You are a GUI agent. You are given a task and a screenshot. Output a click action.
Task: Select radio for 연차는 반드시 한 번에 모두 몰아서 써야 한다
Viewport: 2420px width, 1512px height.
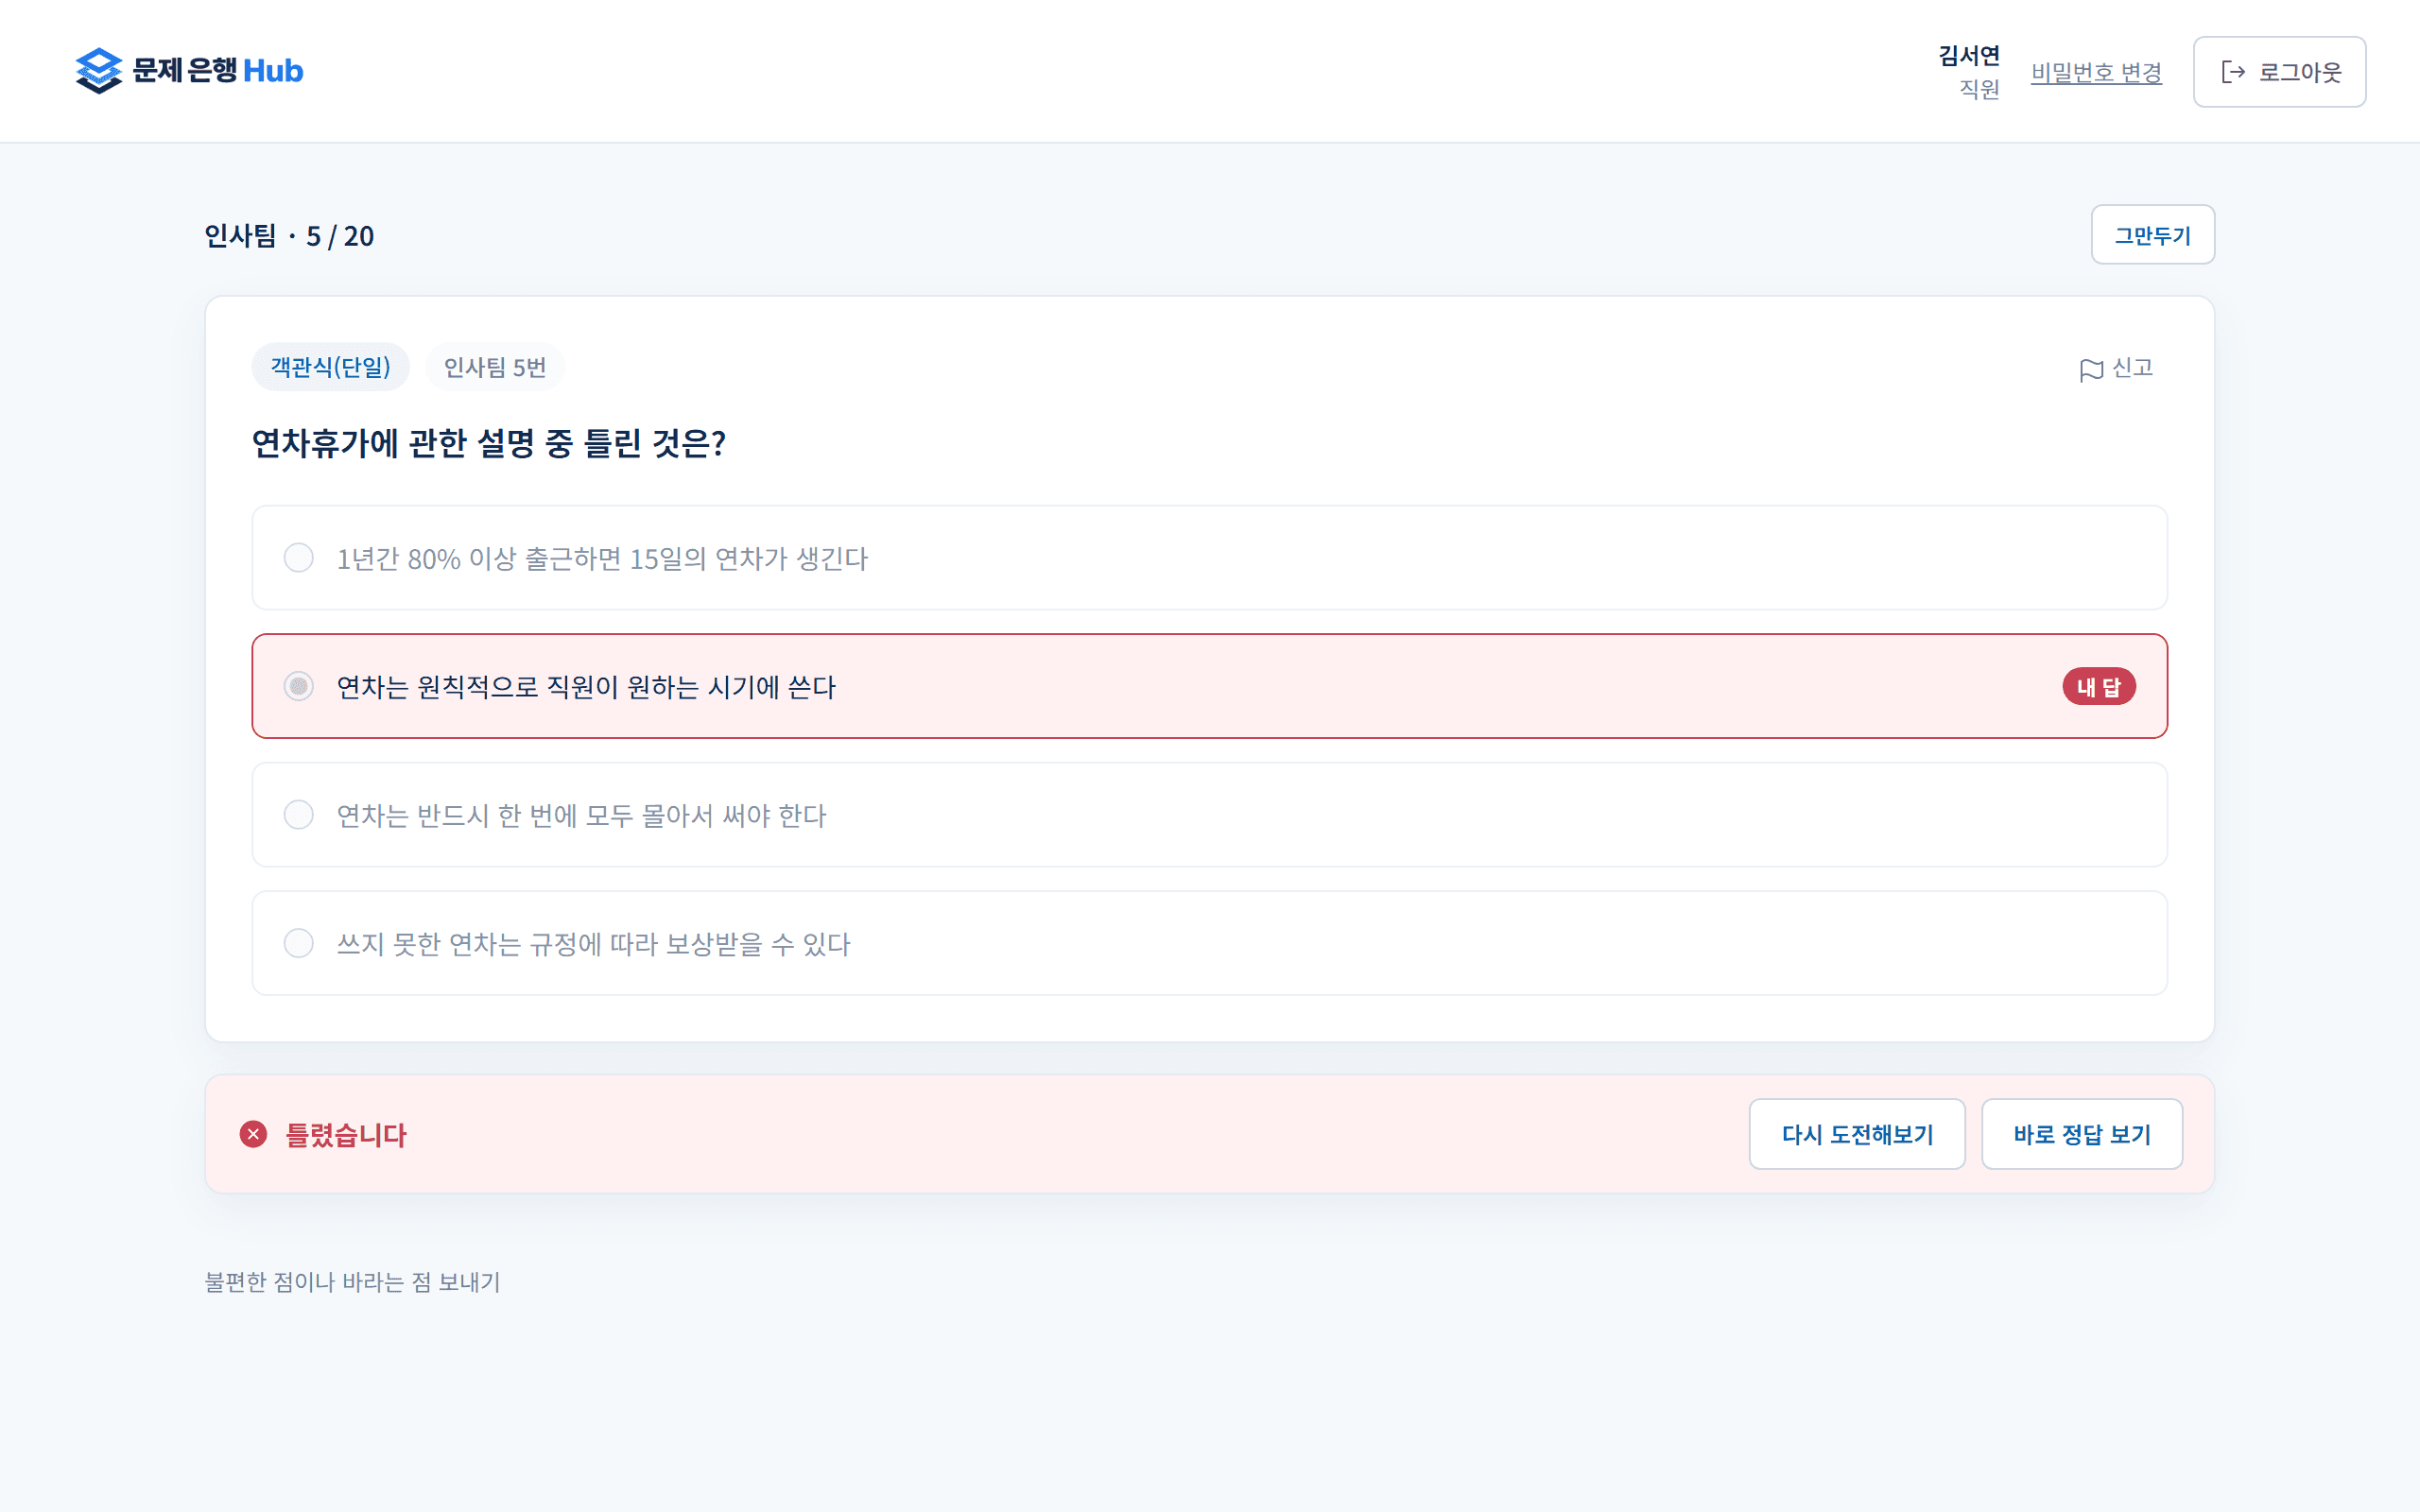tap(298, 815)
